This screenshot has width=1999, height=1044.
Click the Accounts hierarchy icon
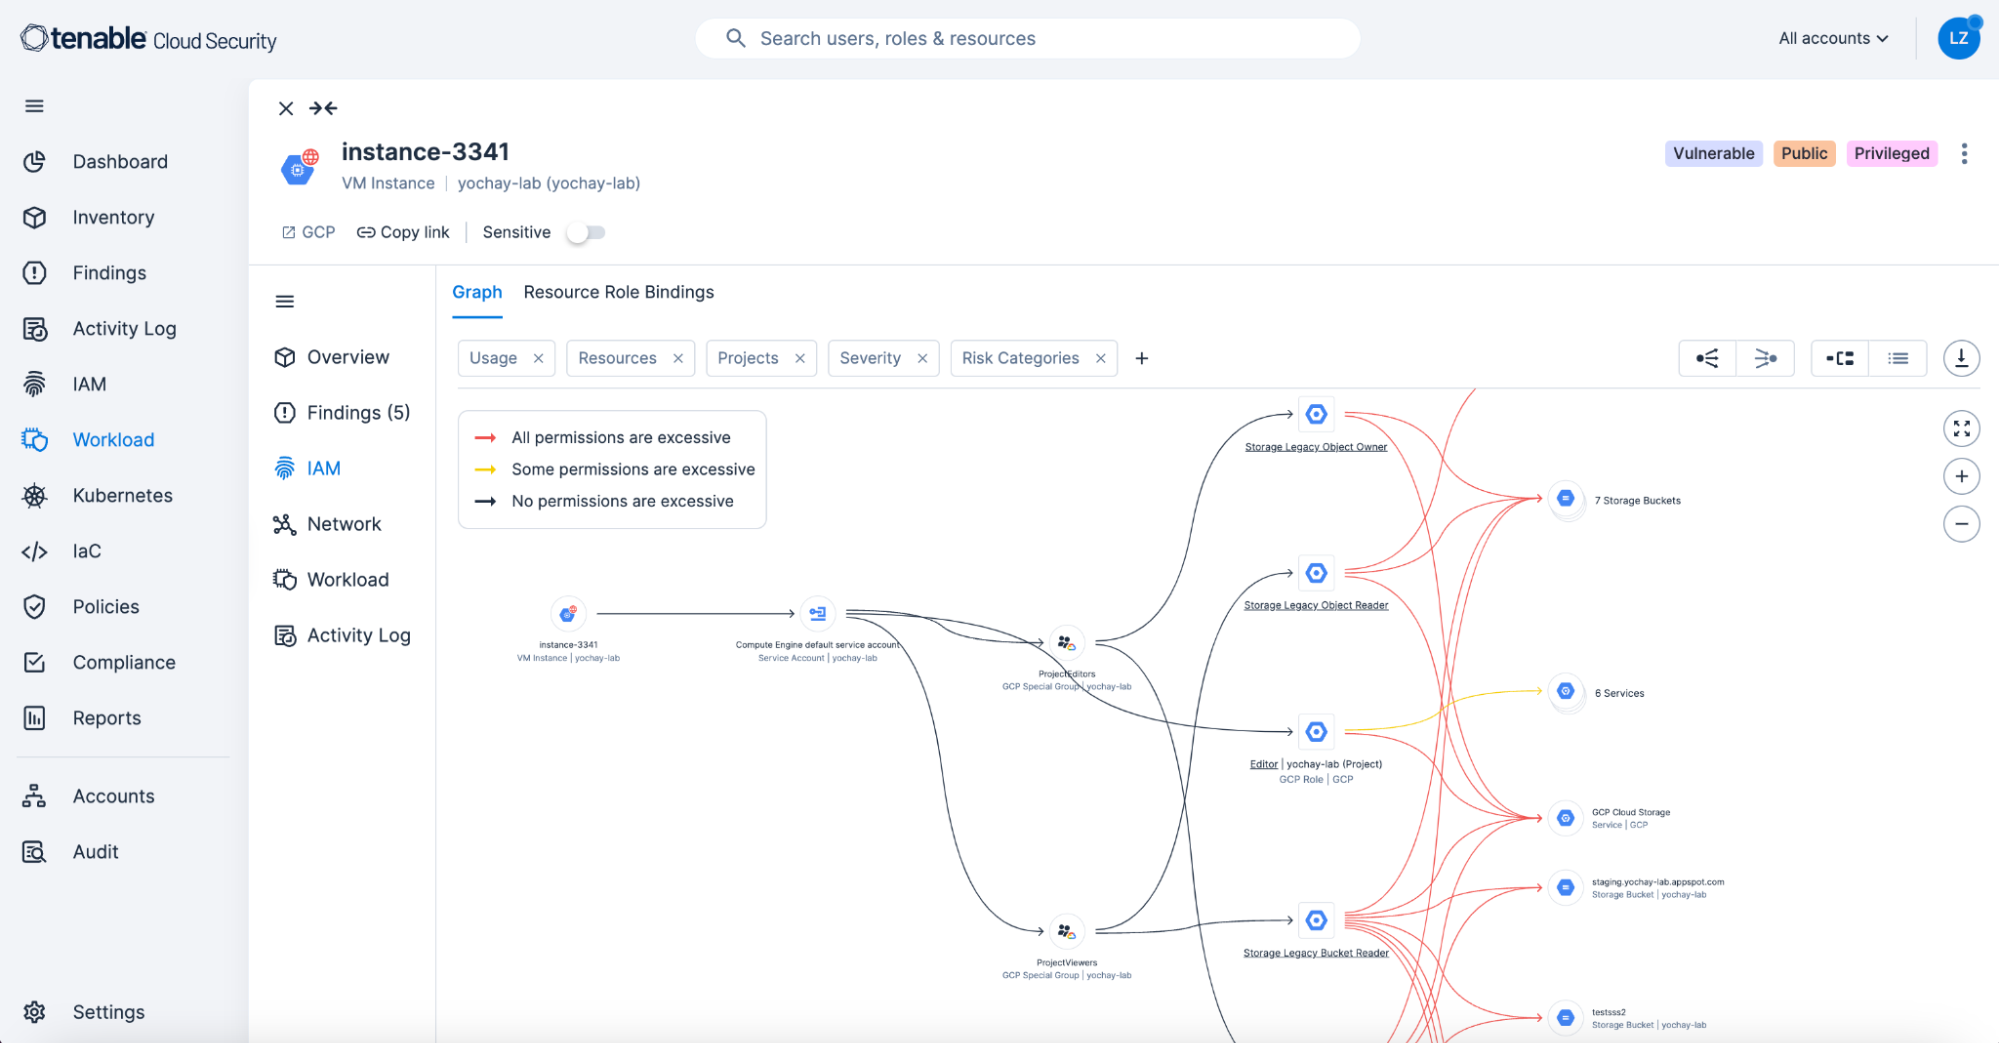pos(35,796)
